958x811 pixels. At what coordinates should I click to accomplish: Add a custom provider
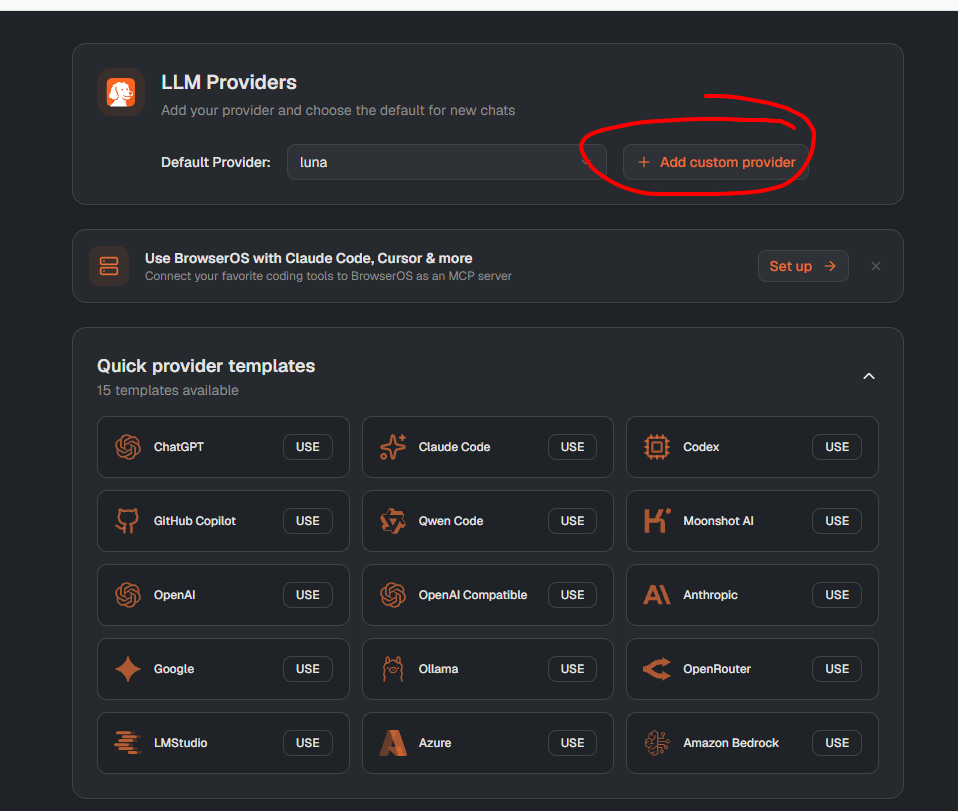click(x=715, y=162)
